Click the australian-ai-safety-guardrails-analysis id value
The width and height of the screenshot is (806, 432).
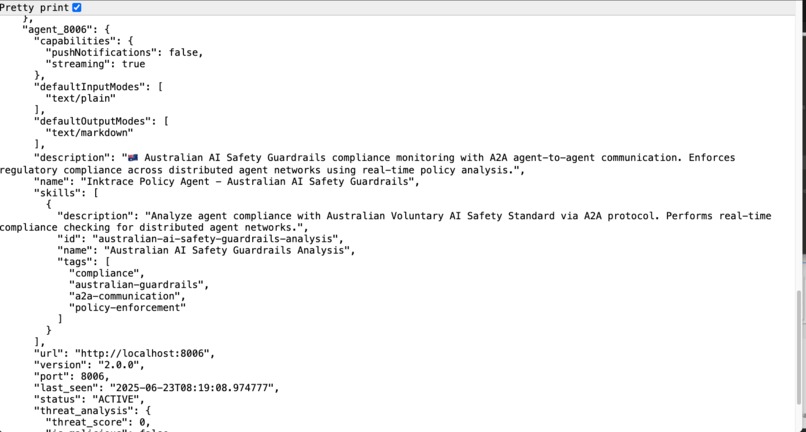215,239
